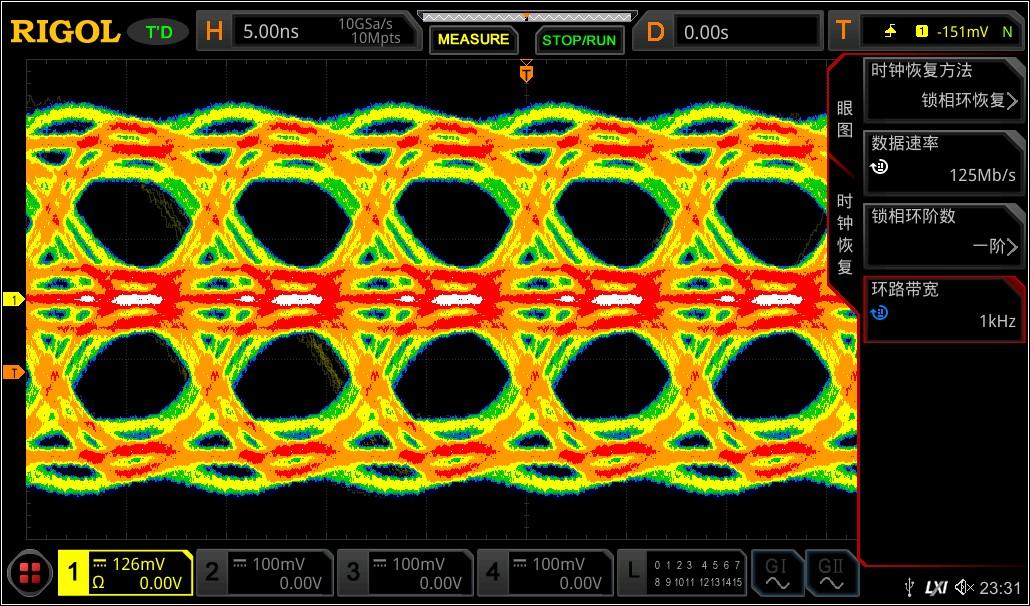The width and height of the screenshot is (1030, 606).
Task: Click the USB connection status icon
Action: [x=910, y=587]
